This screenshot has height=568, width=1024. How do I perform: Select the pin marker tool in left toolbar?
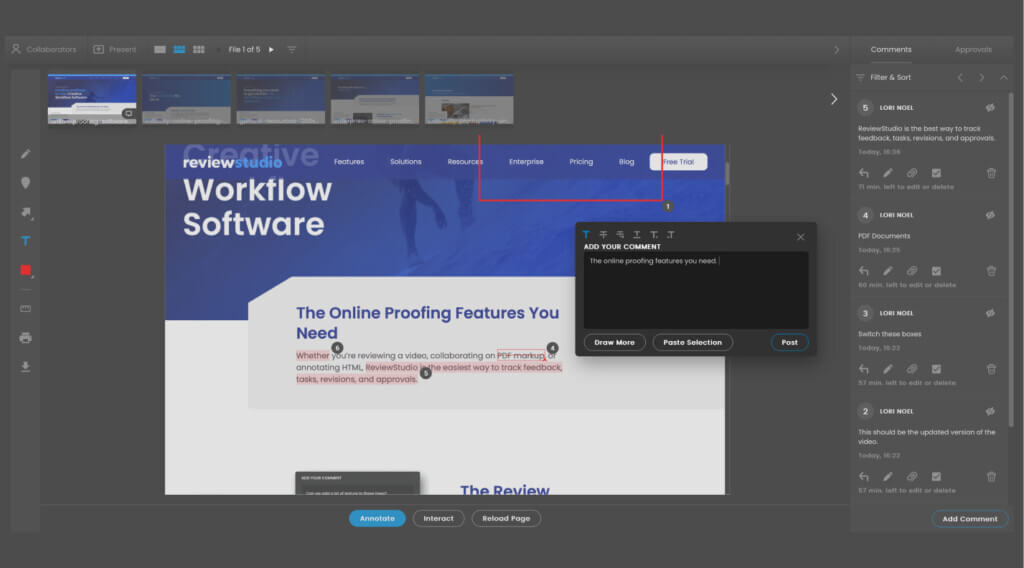[x=25, y=183]
